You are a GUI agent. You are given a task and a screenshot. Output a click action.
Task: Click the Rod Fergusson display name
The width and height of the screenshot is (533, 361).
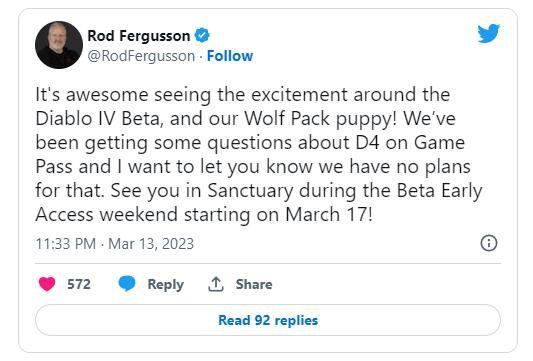coord(139,36)
